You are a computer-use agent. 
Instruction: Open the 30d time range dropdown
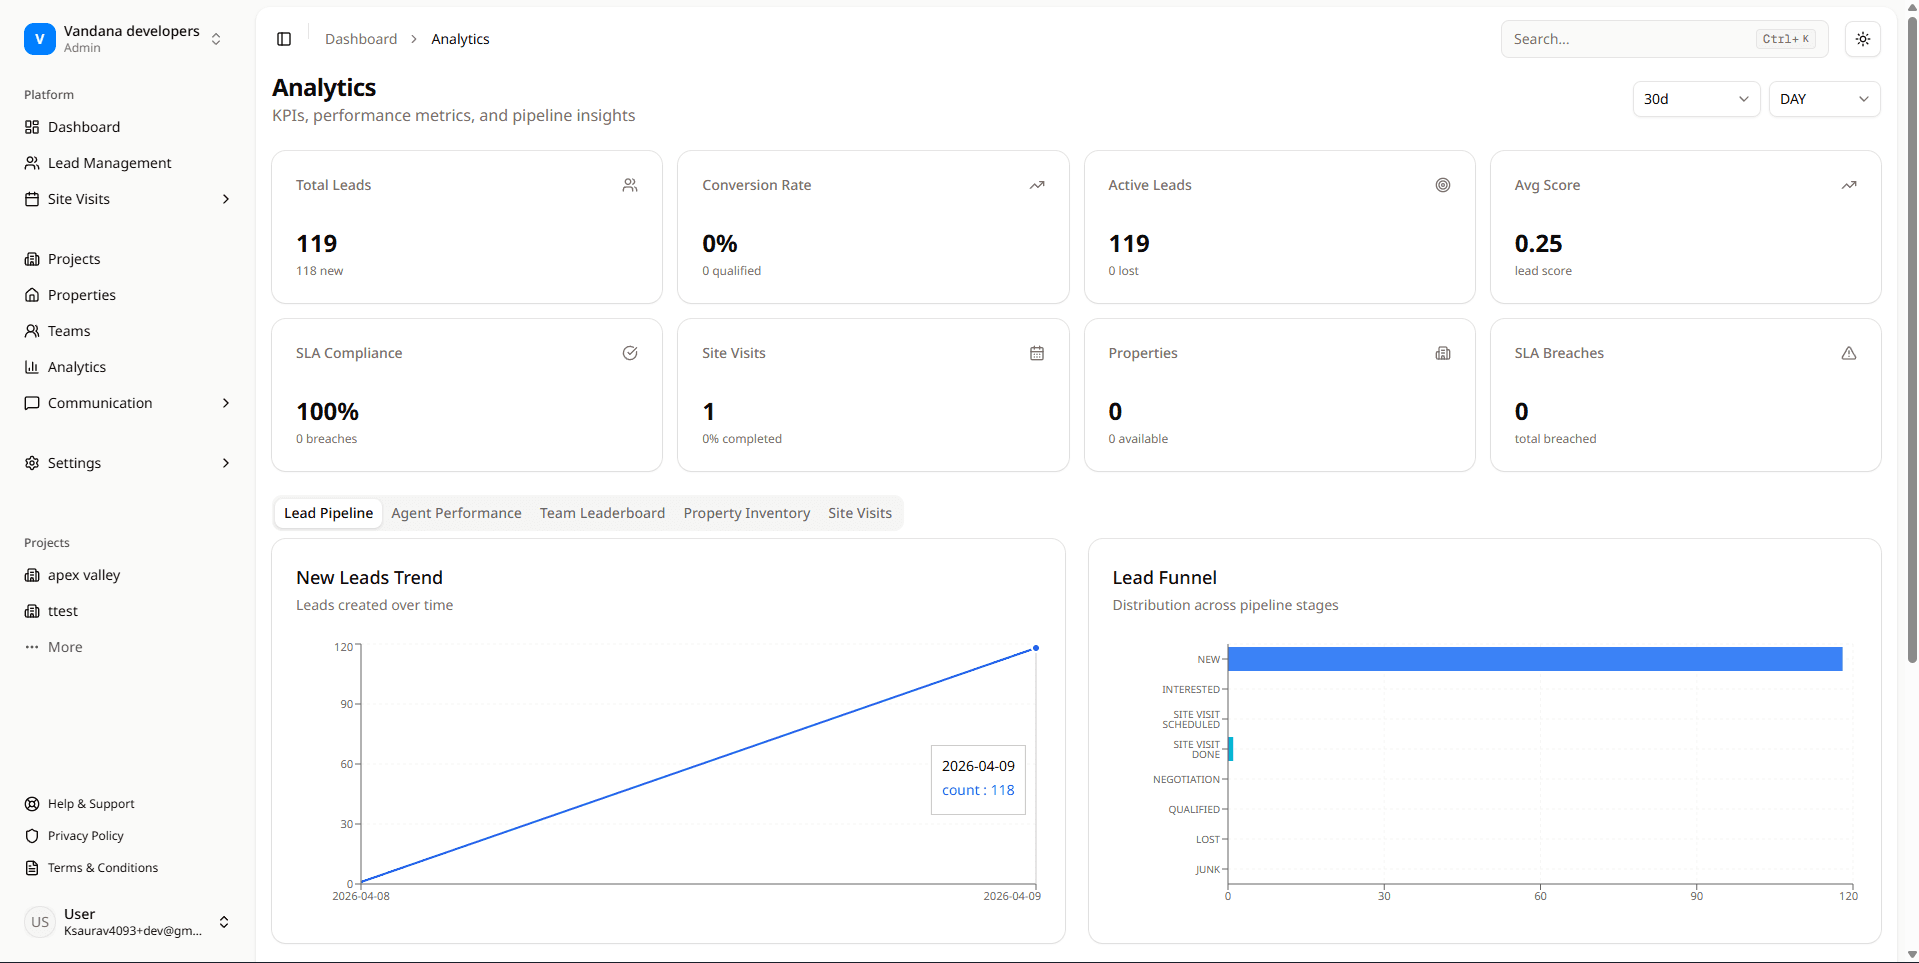click(x=1695, y=99)
